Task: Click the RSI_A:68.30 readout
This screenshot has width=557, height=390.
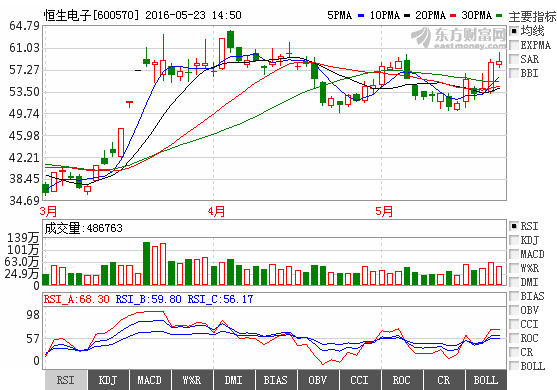Action: click(77, 299)
